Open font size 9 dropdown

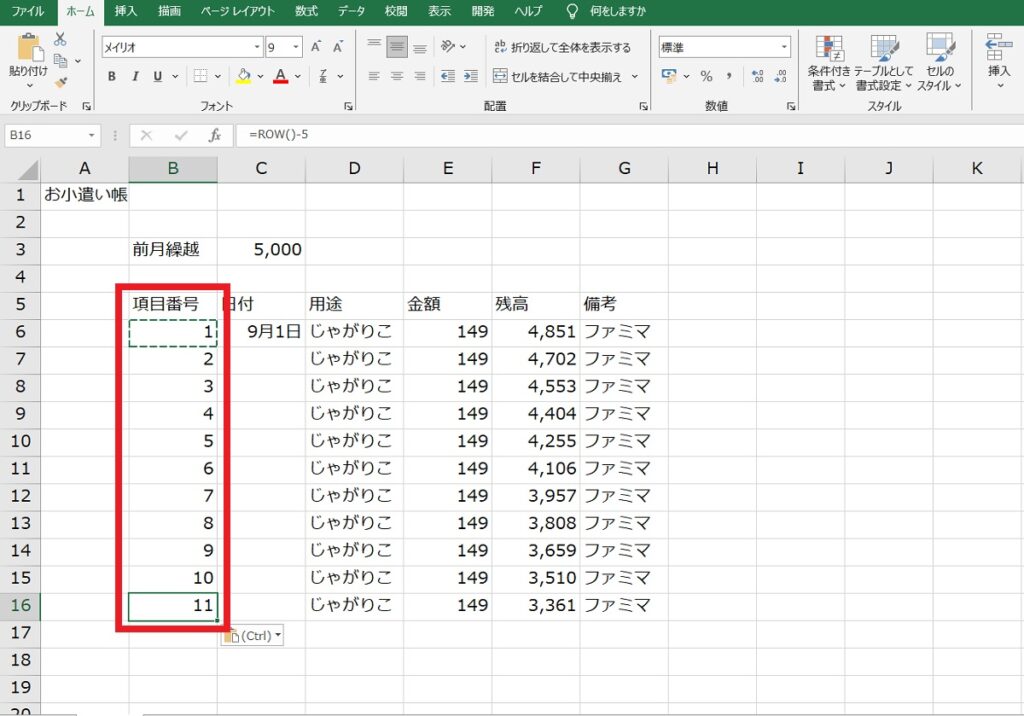pos(295,47)
